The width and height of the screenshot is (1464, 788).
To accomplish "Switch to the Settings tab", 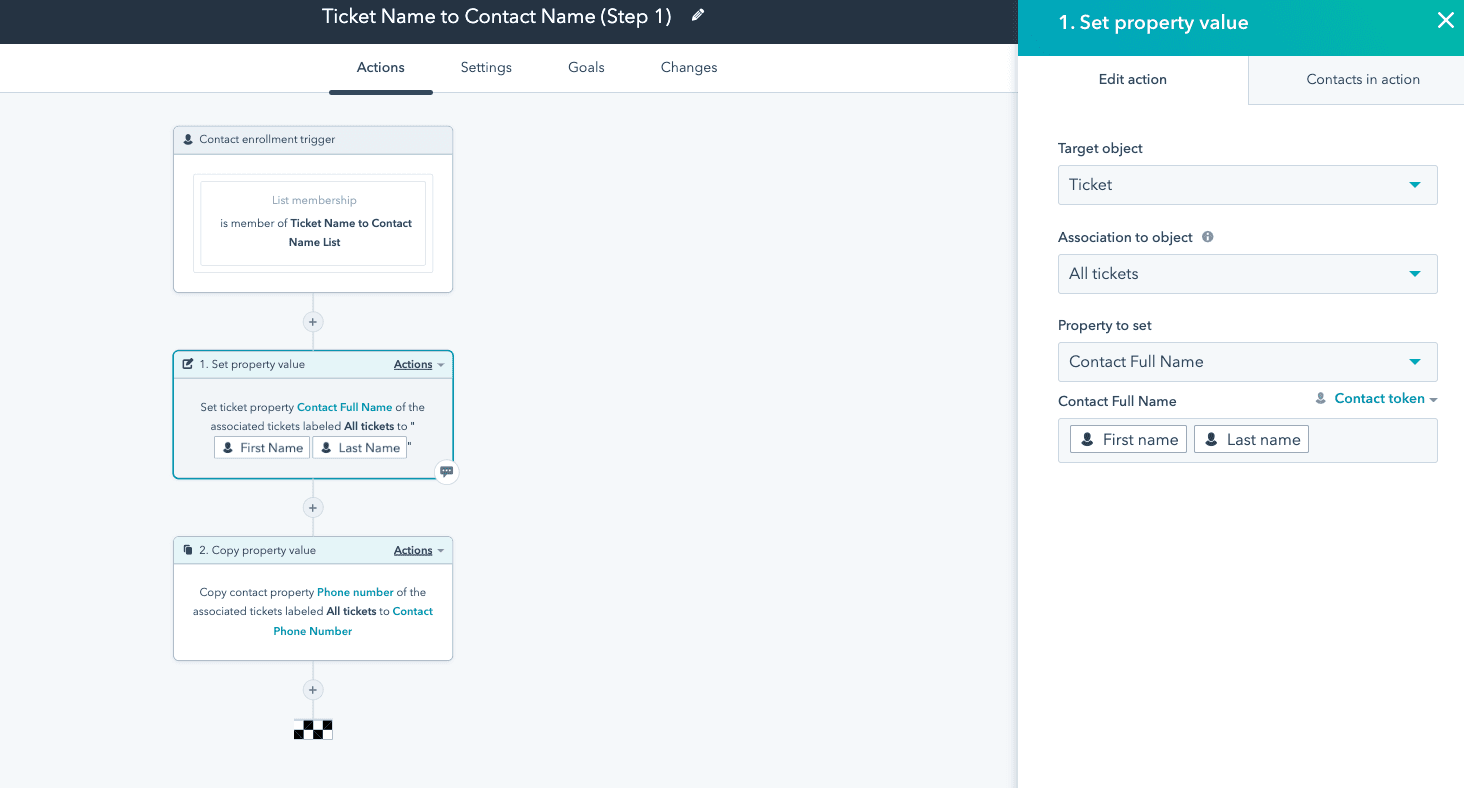I will [x=486, y=68].
